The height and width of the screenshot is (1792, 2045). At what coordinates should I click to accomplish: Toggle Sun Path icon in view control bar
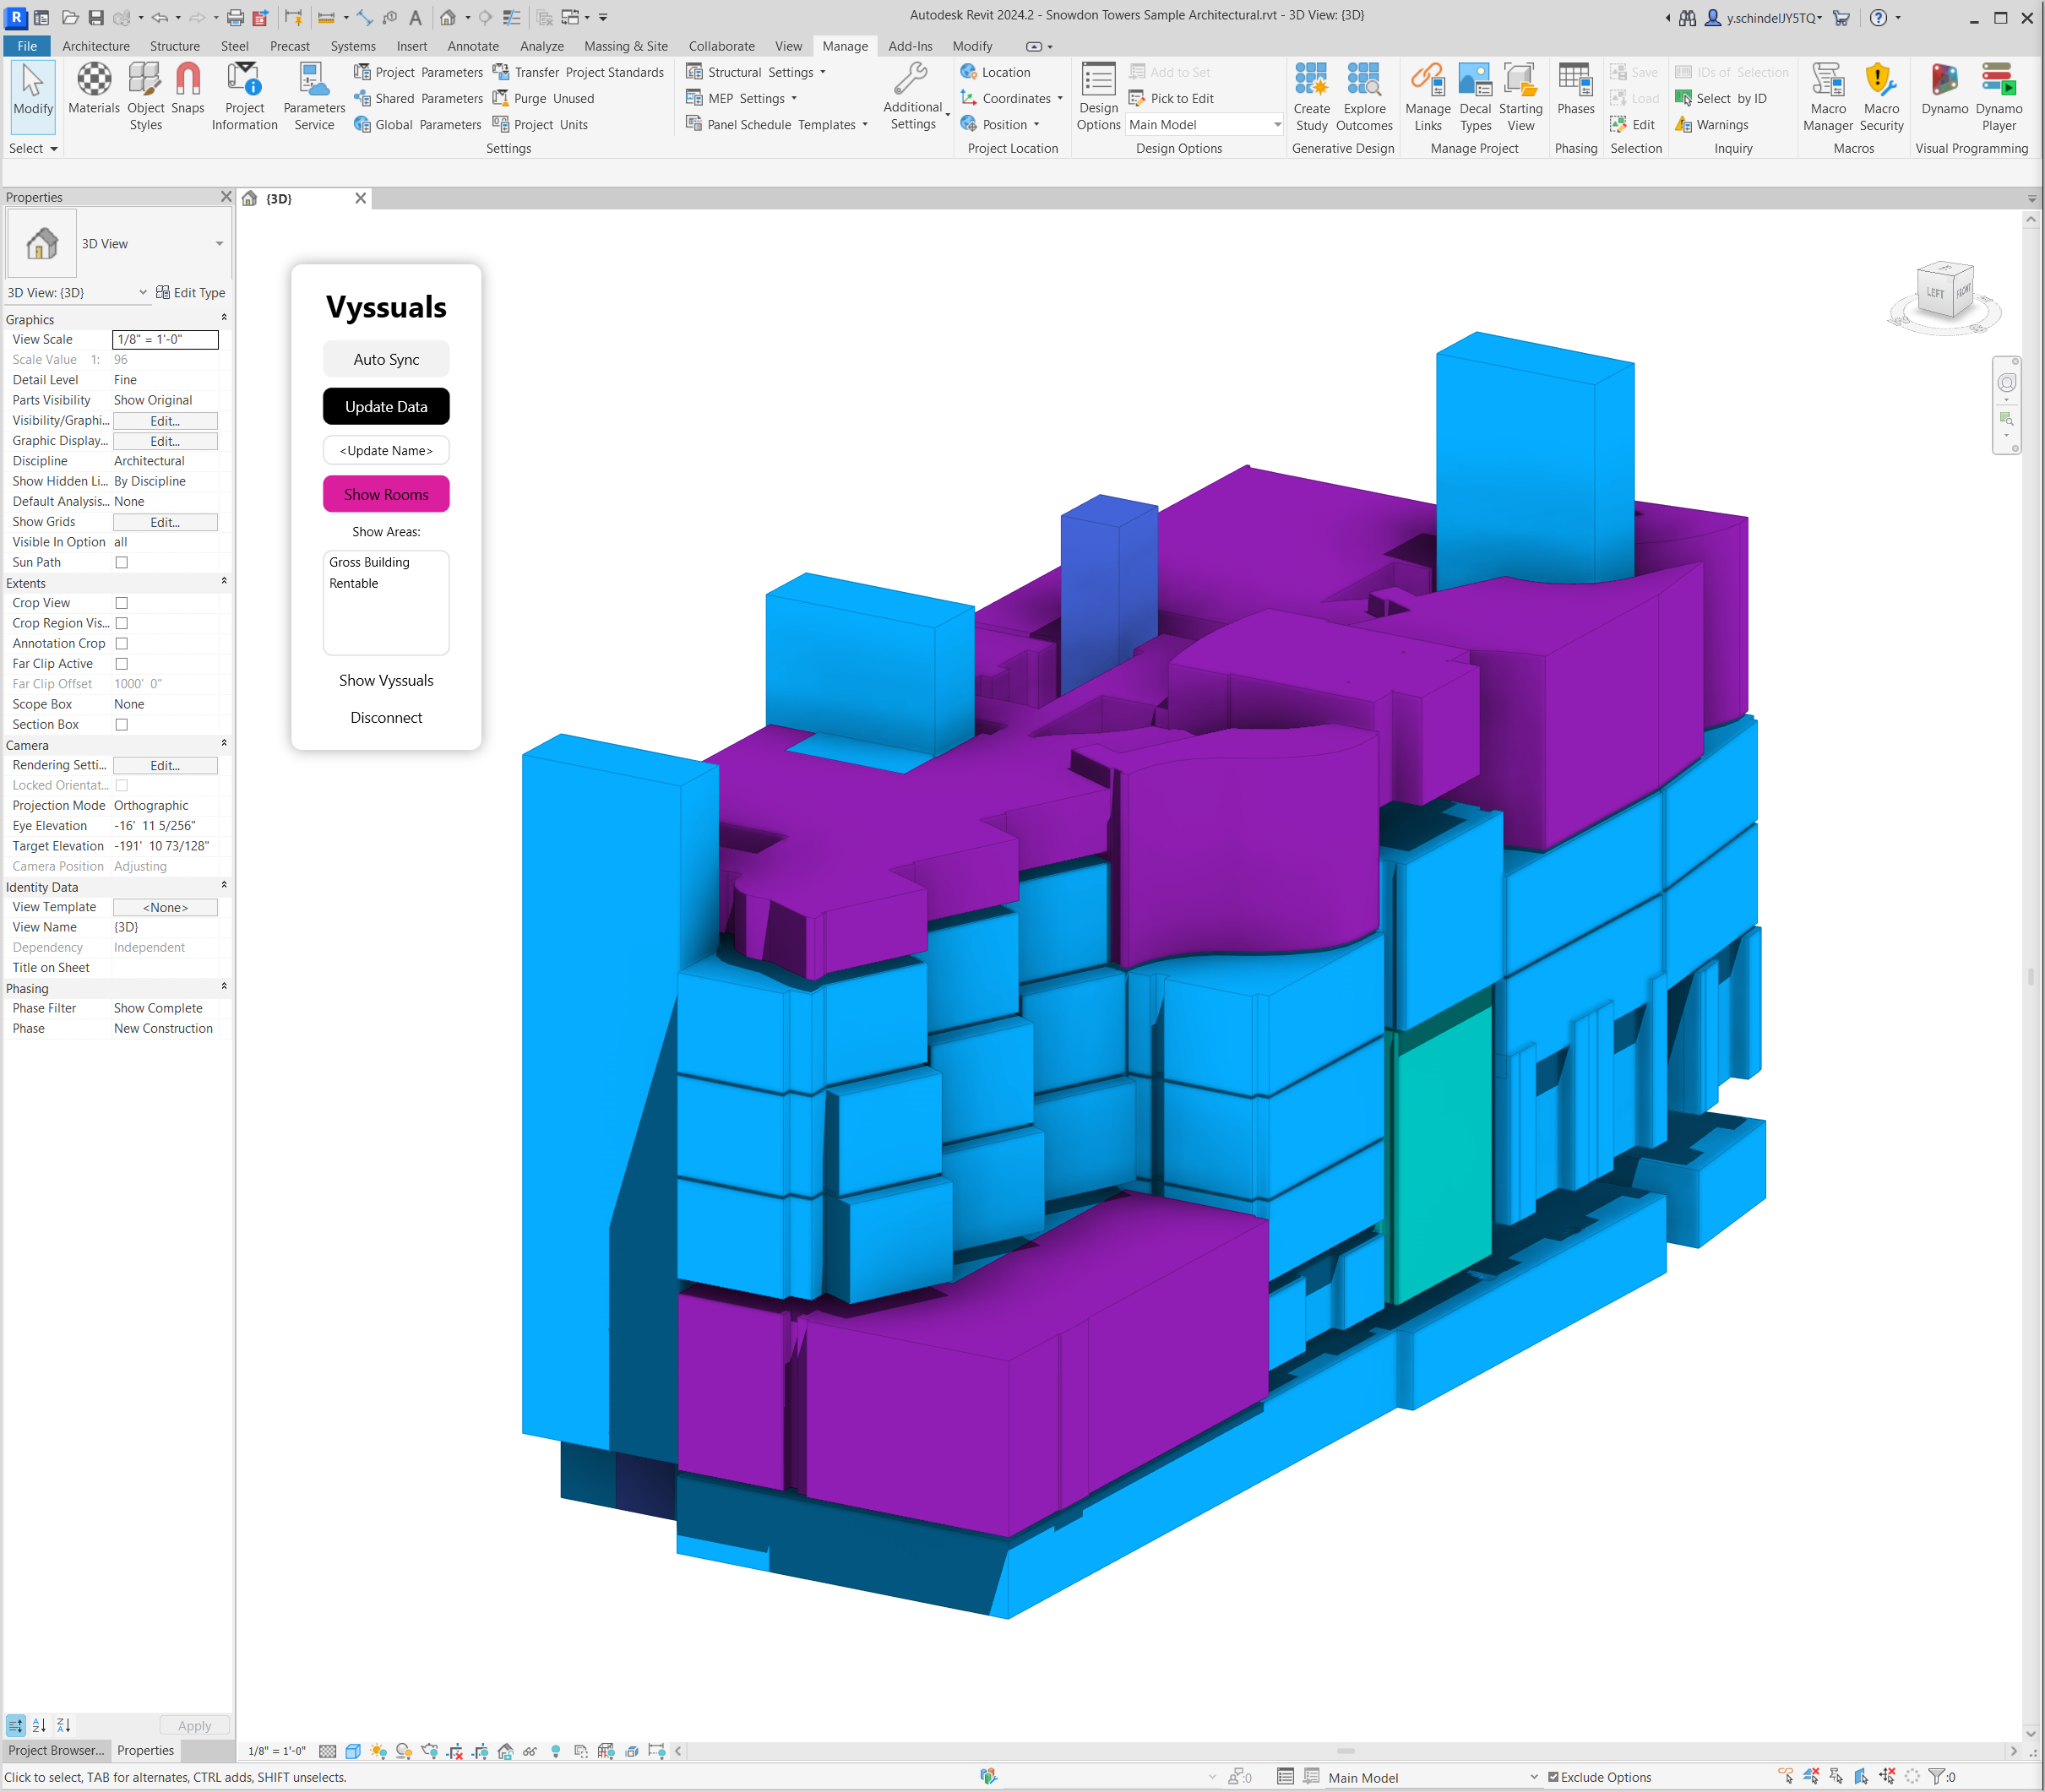point(378,1751)
